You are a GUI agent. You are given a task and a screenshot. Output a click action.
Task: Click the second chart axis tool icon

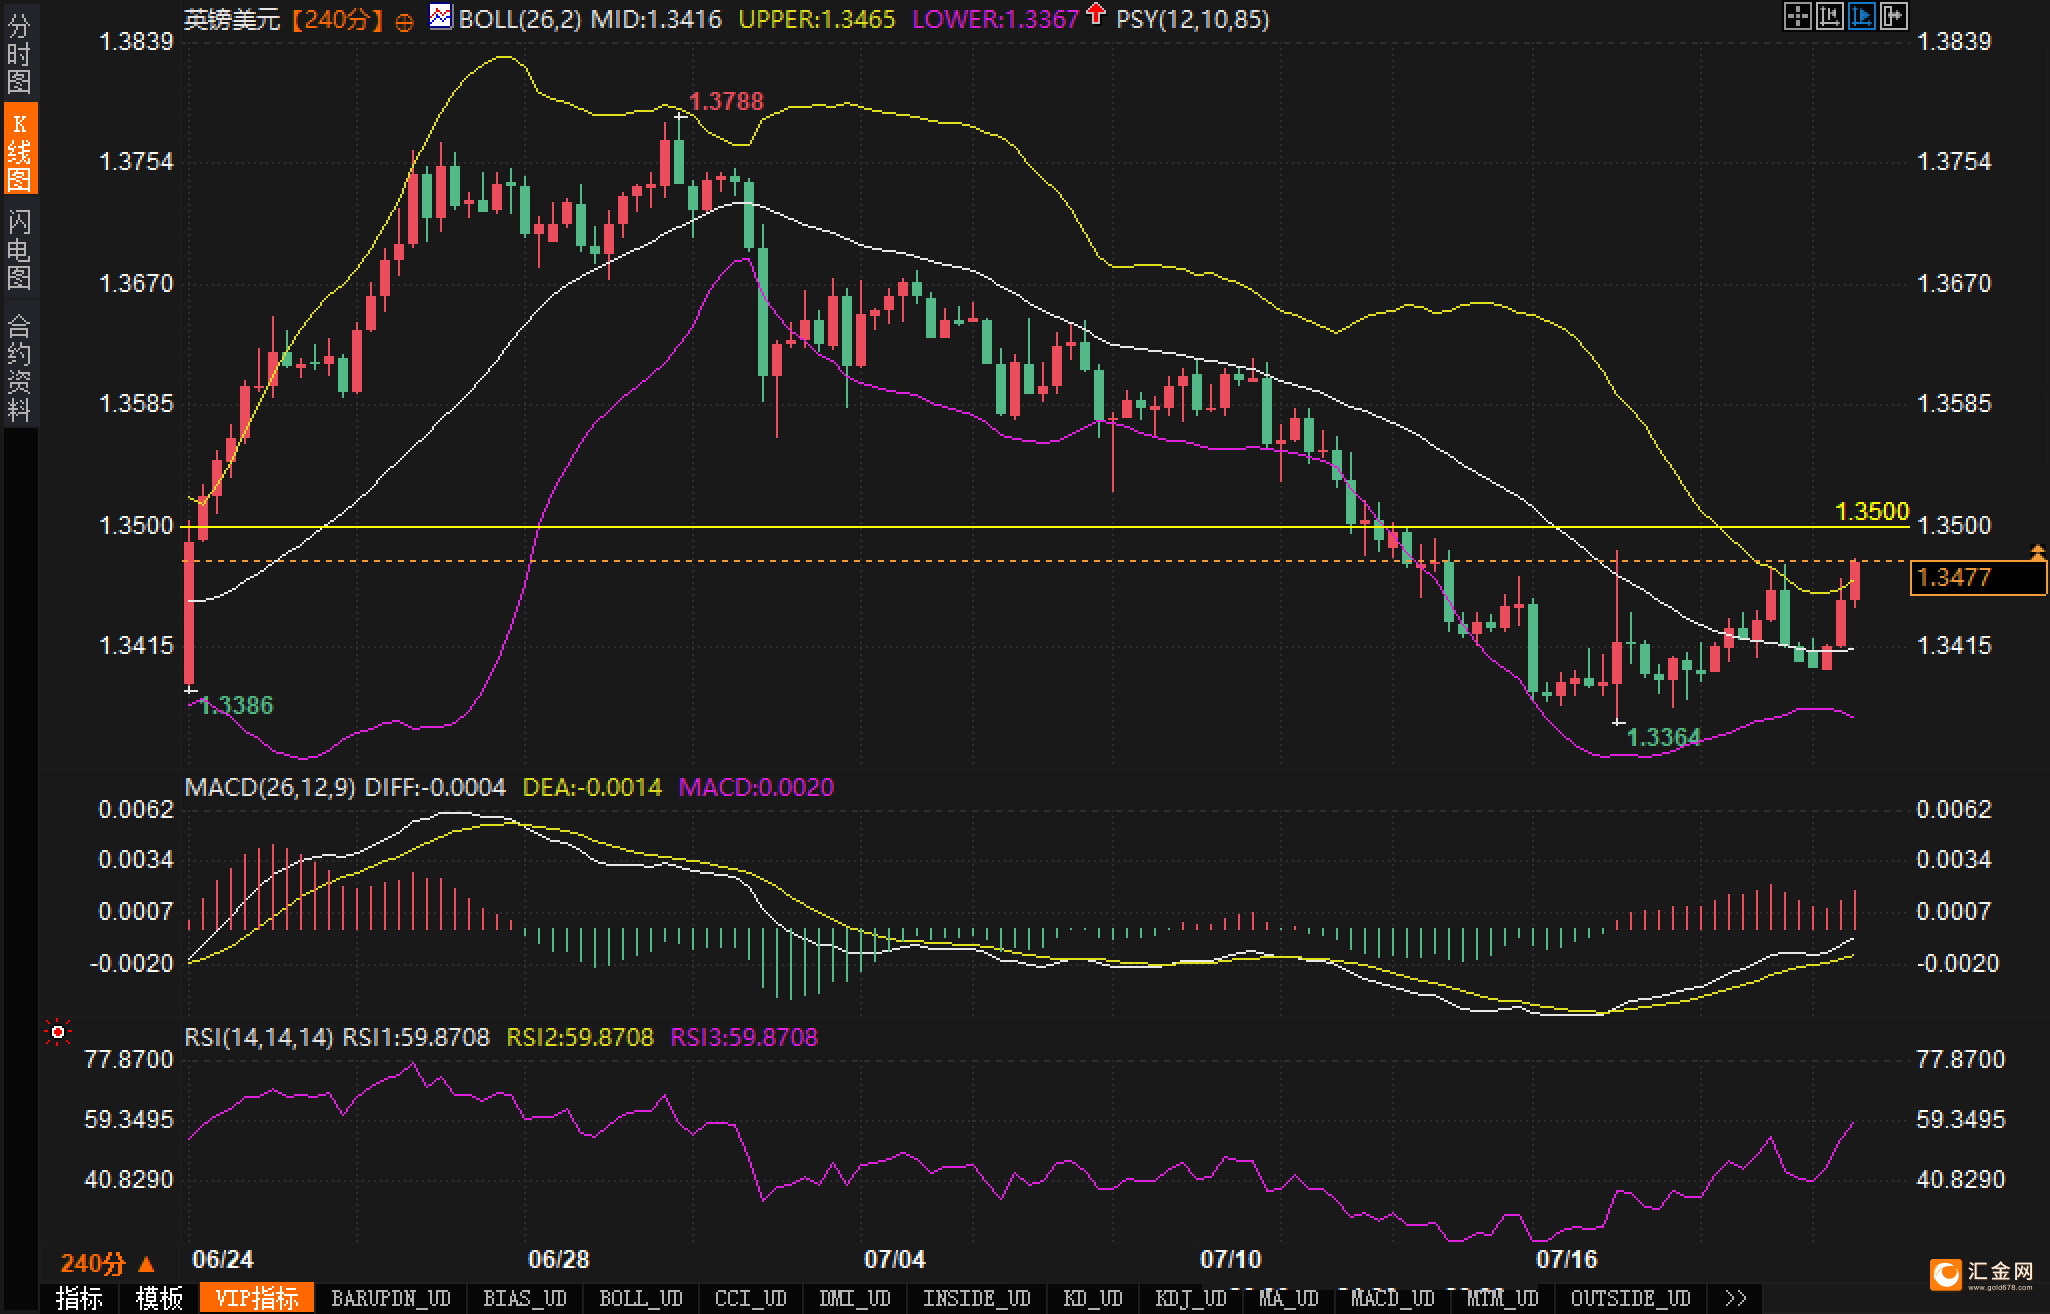pyautogui.click(x=1830, y=16)
